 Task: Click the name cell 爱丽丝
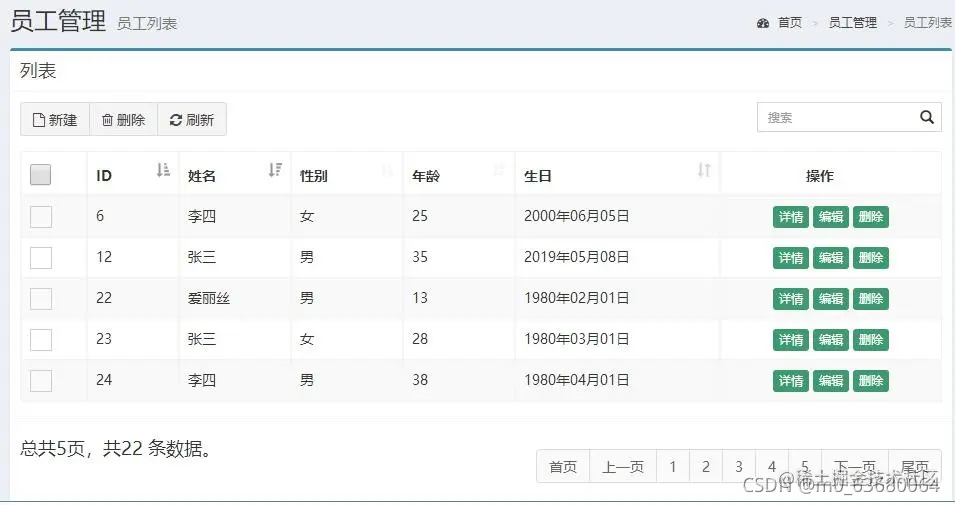pyautogui.click(x=209, y=298)
